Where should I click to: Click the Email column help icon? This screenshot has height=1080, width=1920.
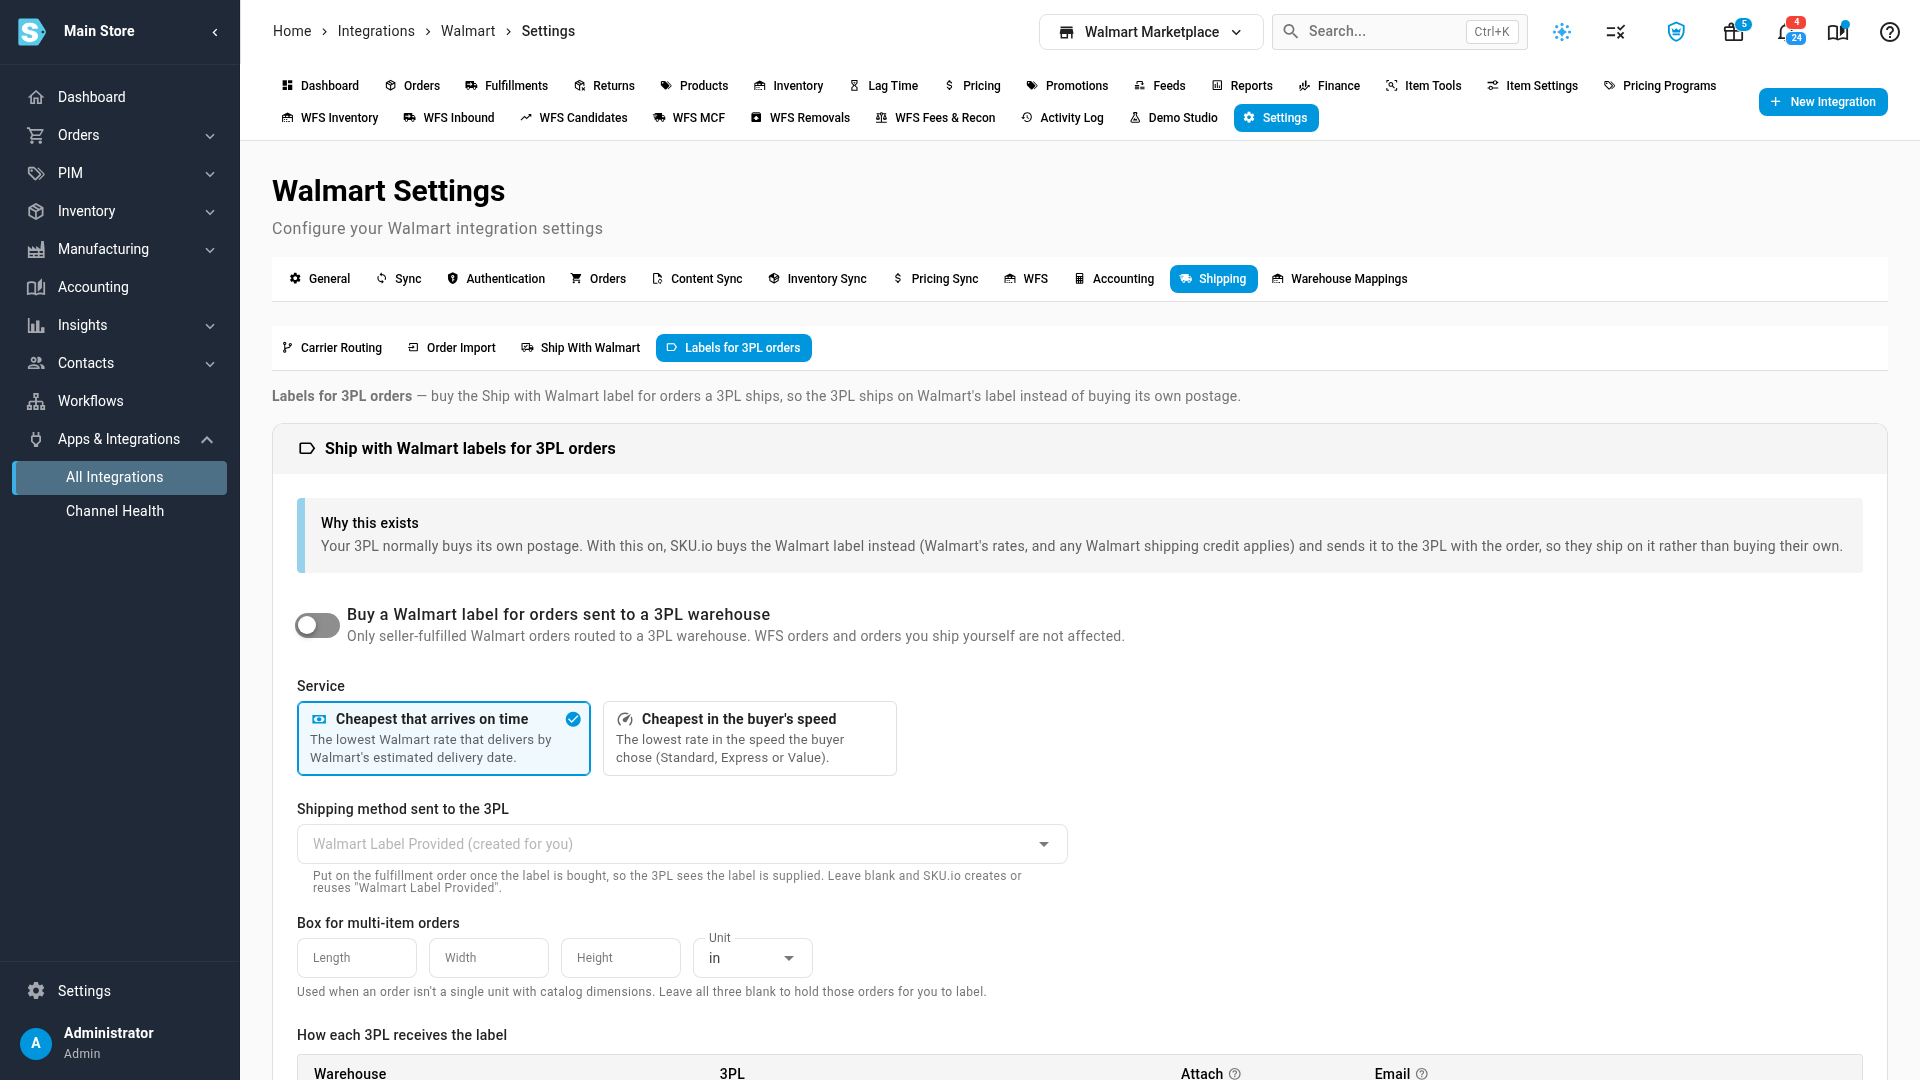(x=1422, y=1073)
